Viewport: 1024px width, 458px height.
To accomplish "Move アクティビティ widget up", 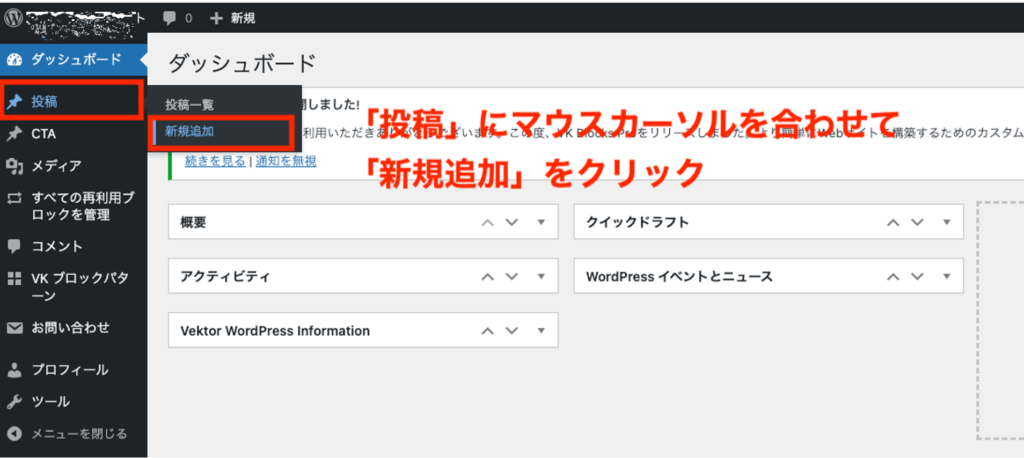I will click(487, 276).
